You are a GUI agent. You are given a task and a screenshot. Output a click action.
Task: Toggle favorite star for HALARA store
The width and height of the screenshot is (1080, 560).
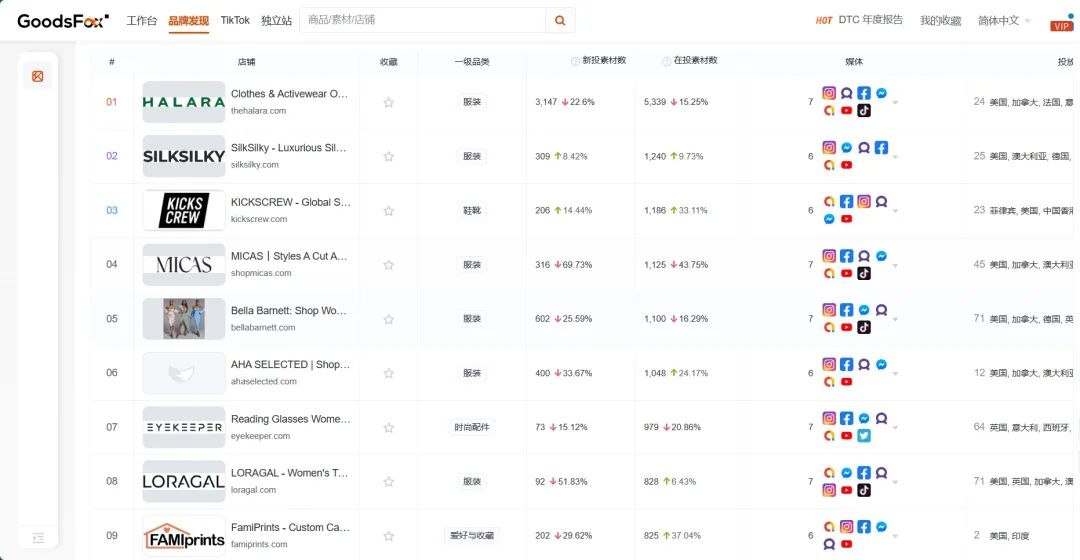[388, 102]
